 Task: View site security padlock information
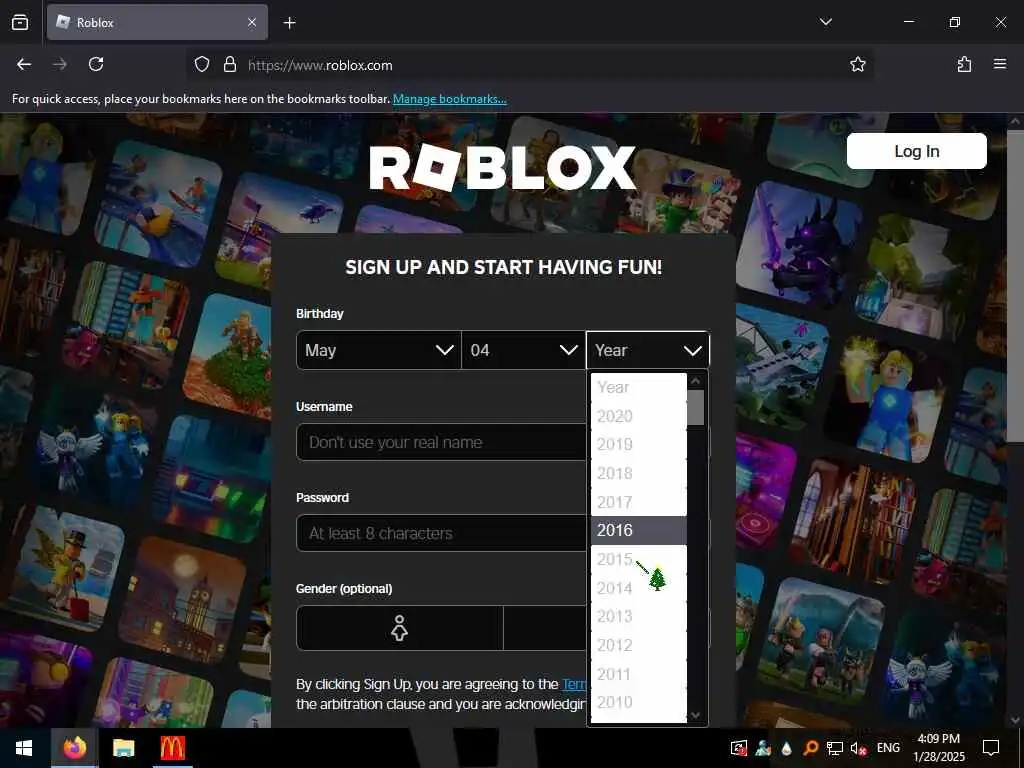229,64
